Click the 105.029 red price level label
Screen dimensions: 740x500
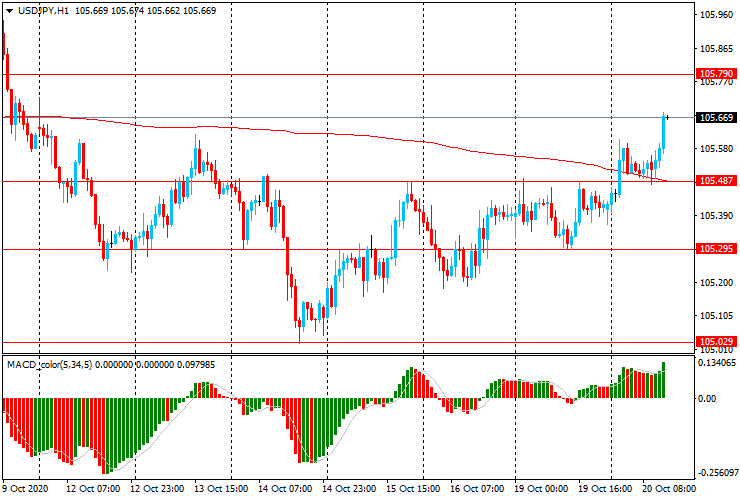716,341
